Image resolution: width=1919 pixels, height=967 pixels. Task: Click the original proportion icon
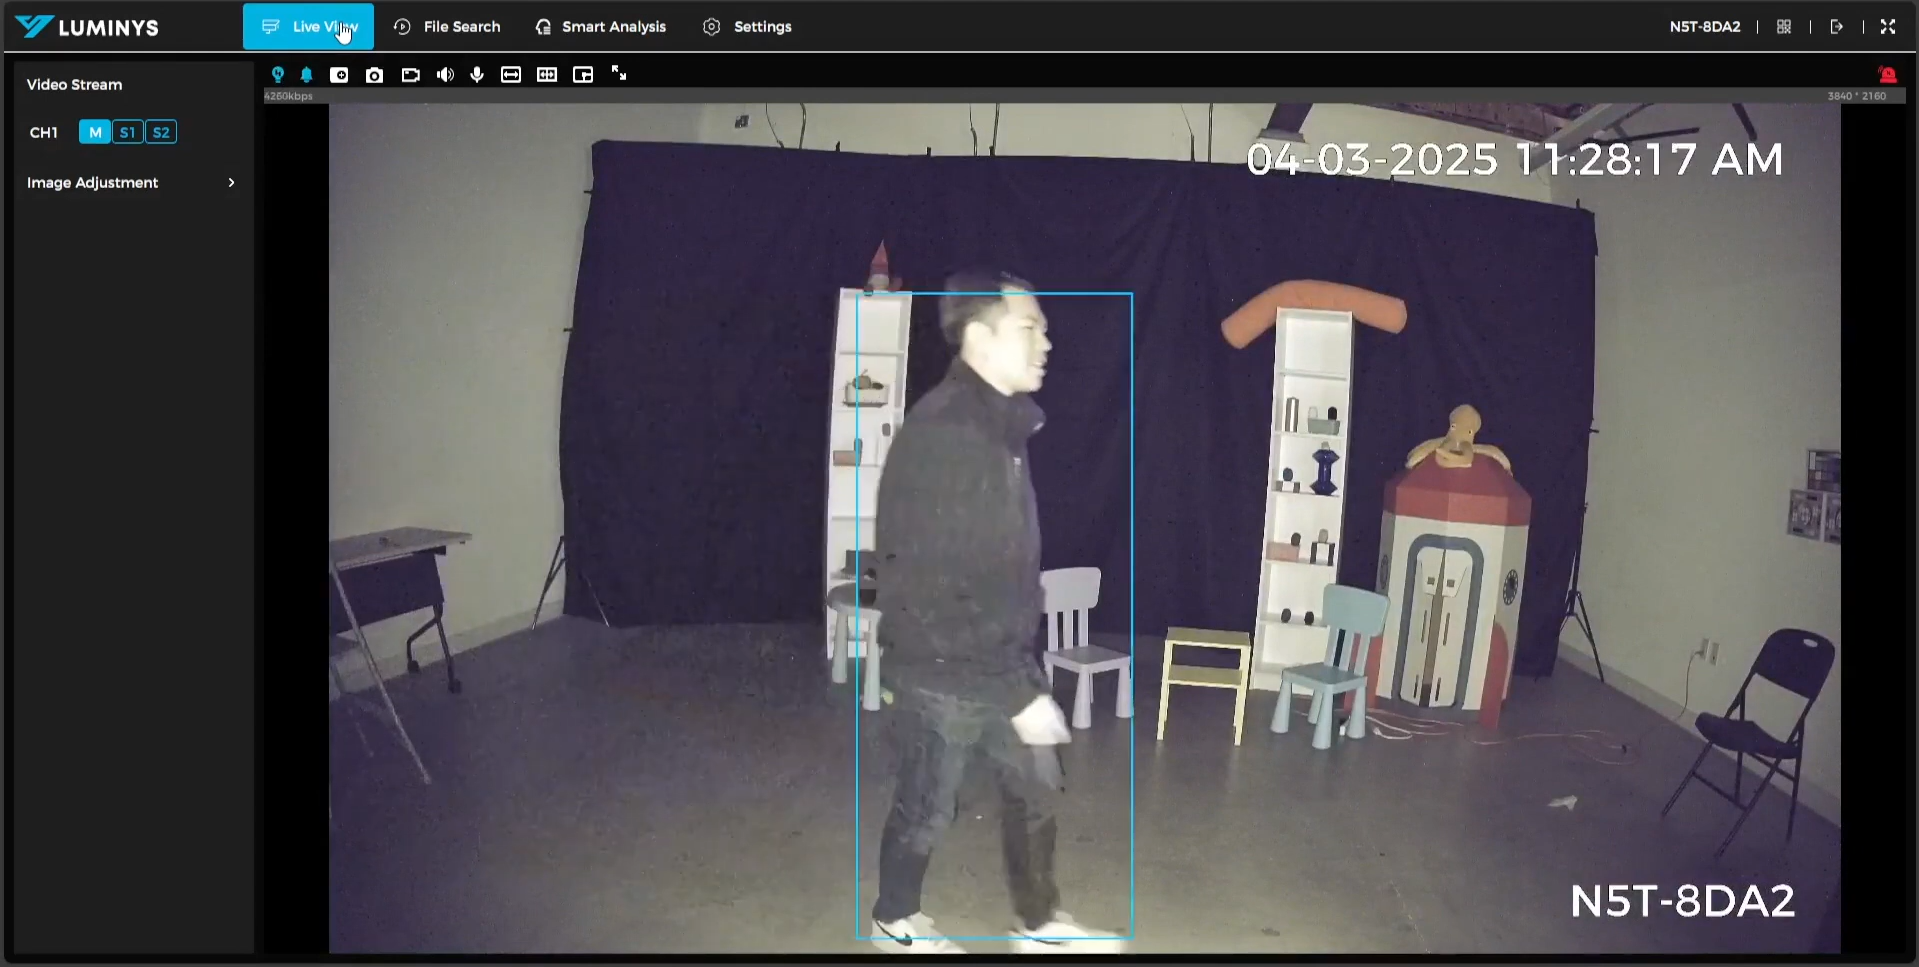[547, 75]
